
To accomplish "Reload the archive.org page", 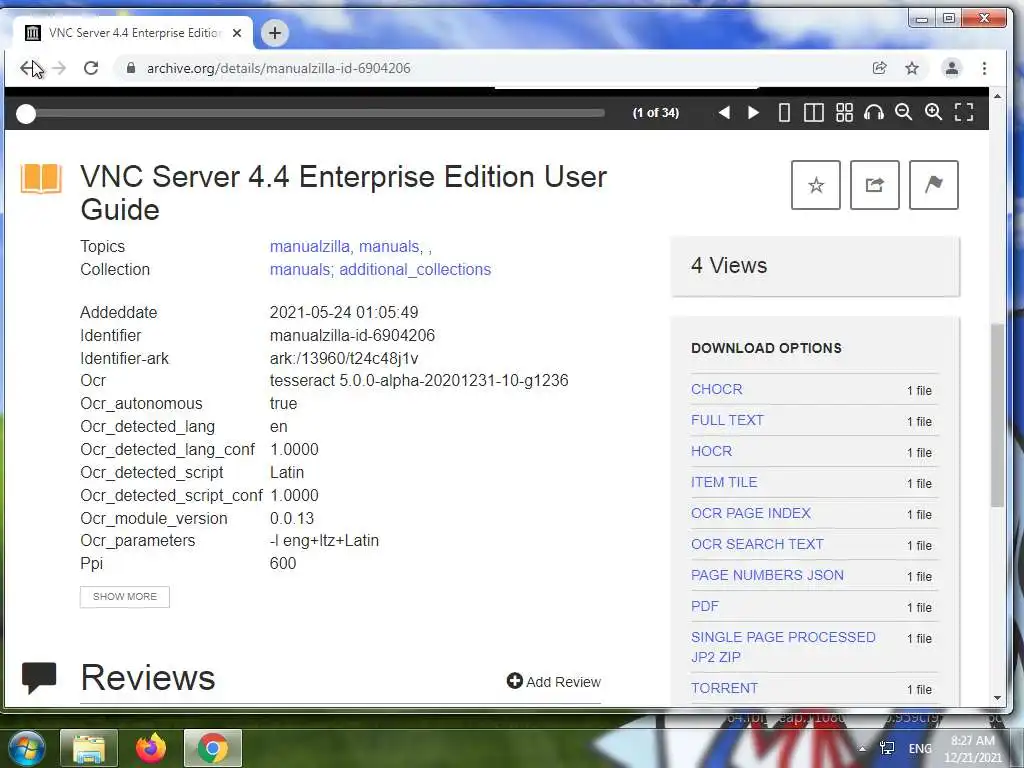I will (x=91, y=68).
